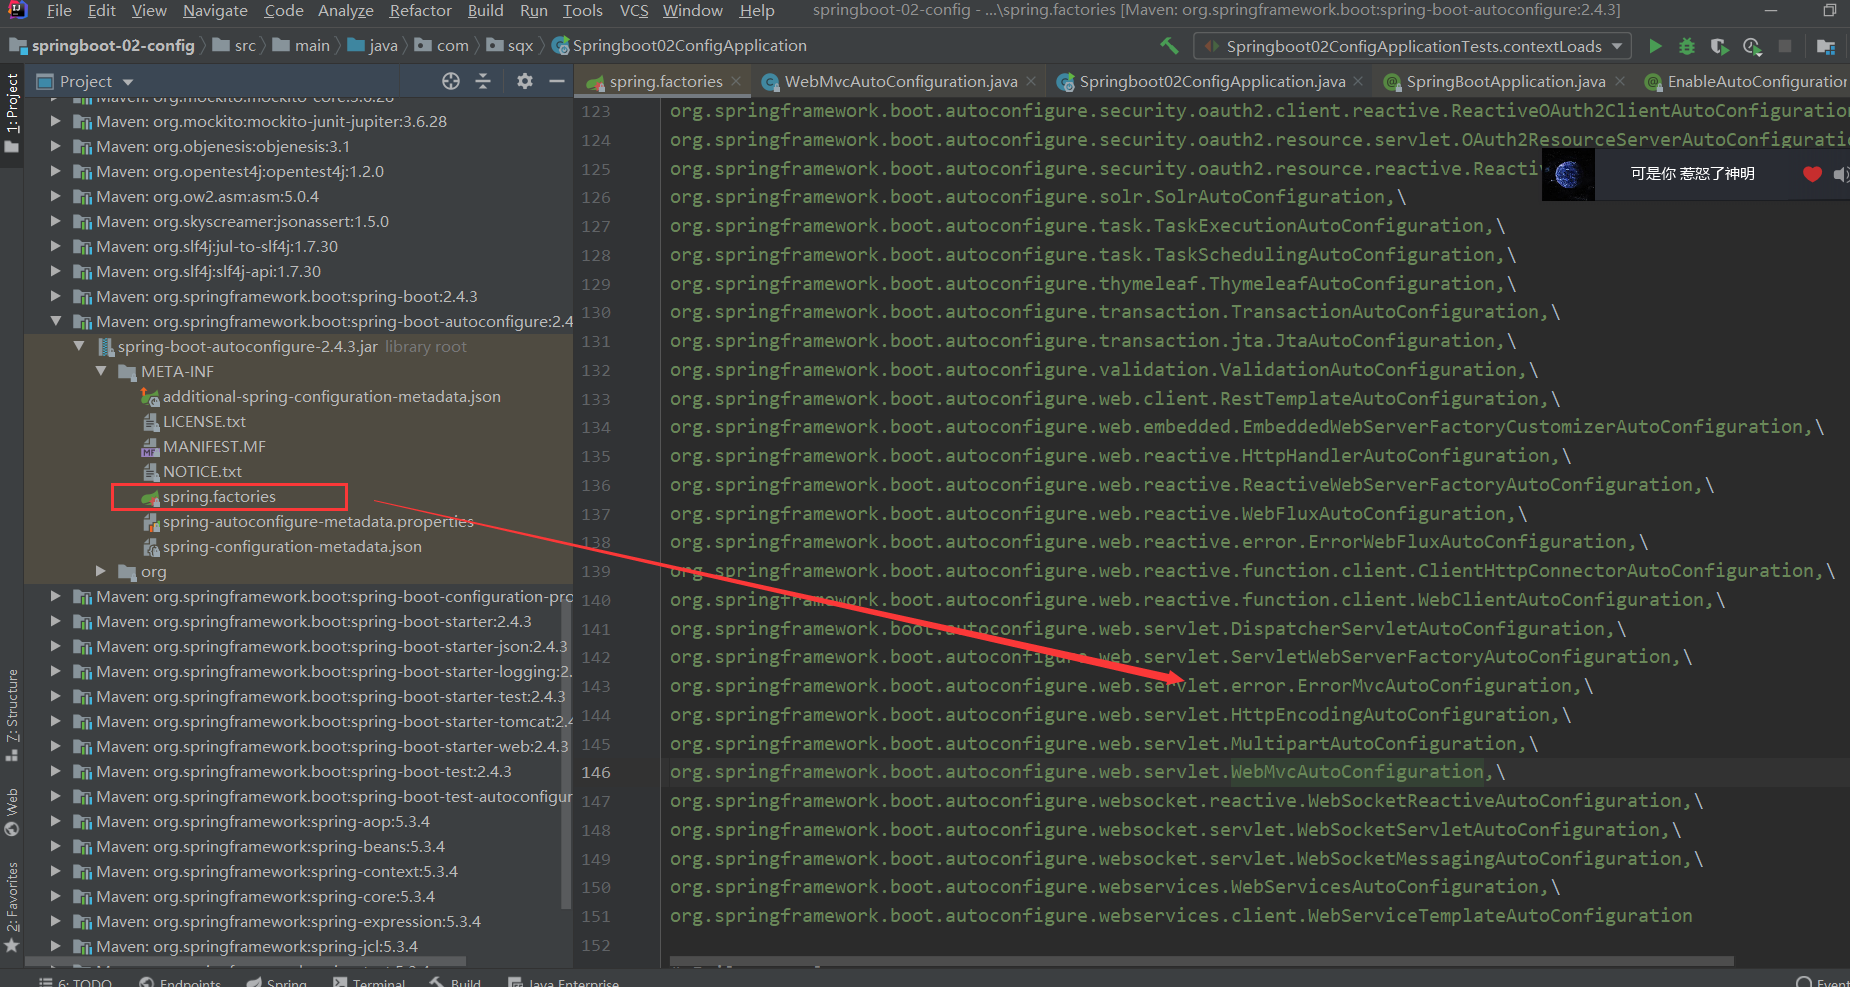Click the heart icon on music widget
1850x987 pixels.
tap(1812, 174)
